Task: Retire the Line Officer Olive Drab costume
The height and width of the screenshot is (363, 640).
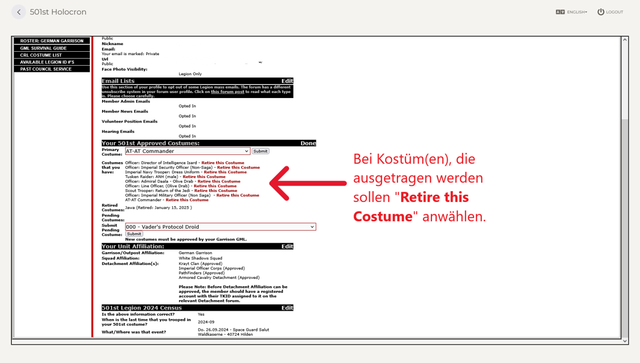Action: (215, 186)
